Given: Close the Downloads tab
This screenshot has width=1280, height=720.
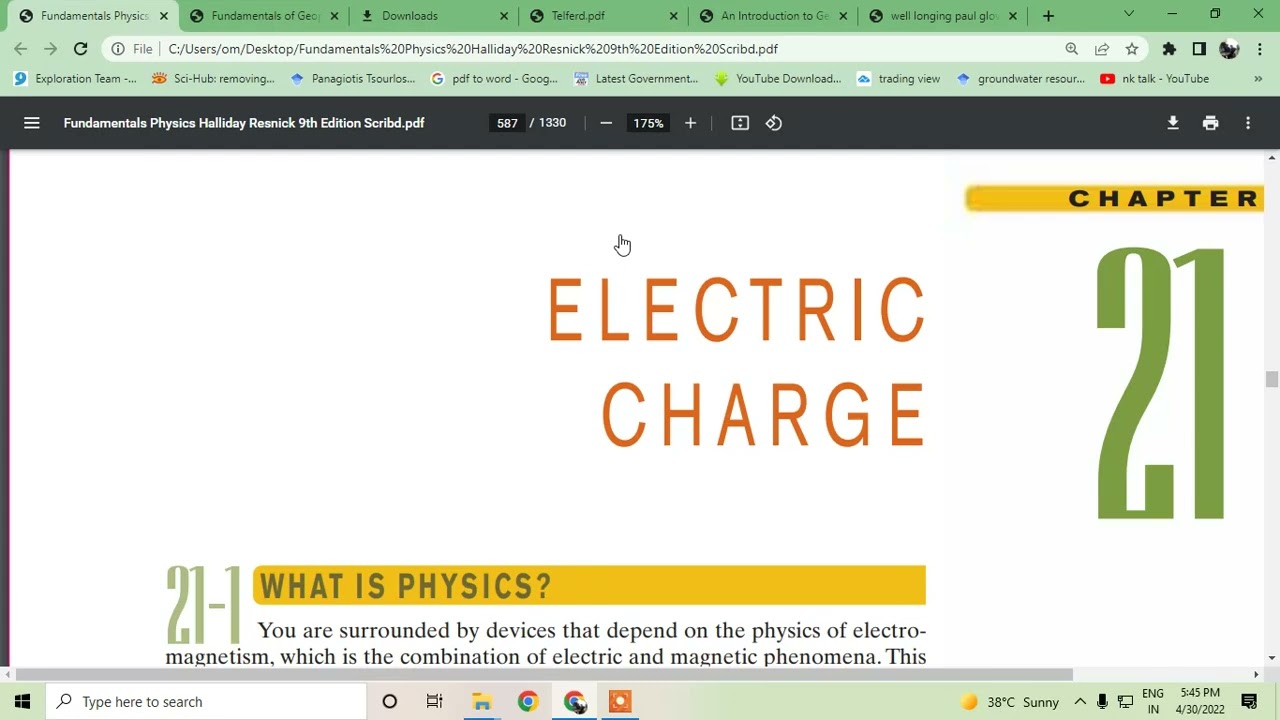Looking at the screenshot, I should coord(504,16).
